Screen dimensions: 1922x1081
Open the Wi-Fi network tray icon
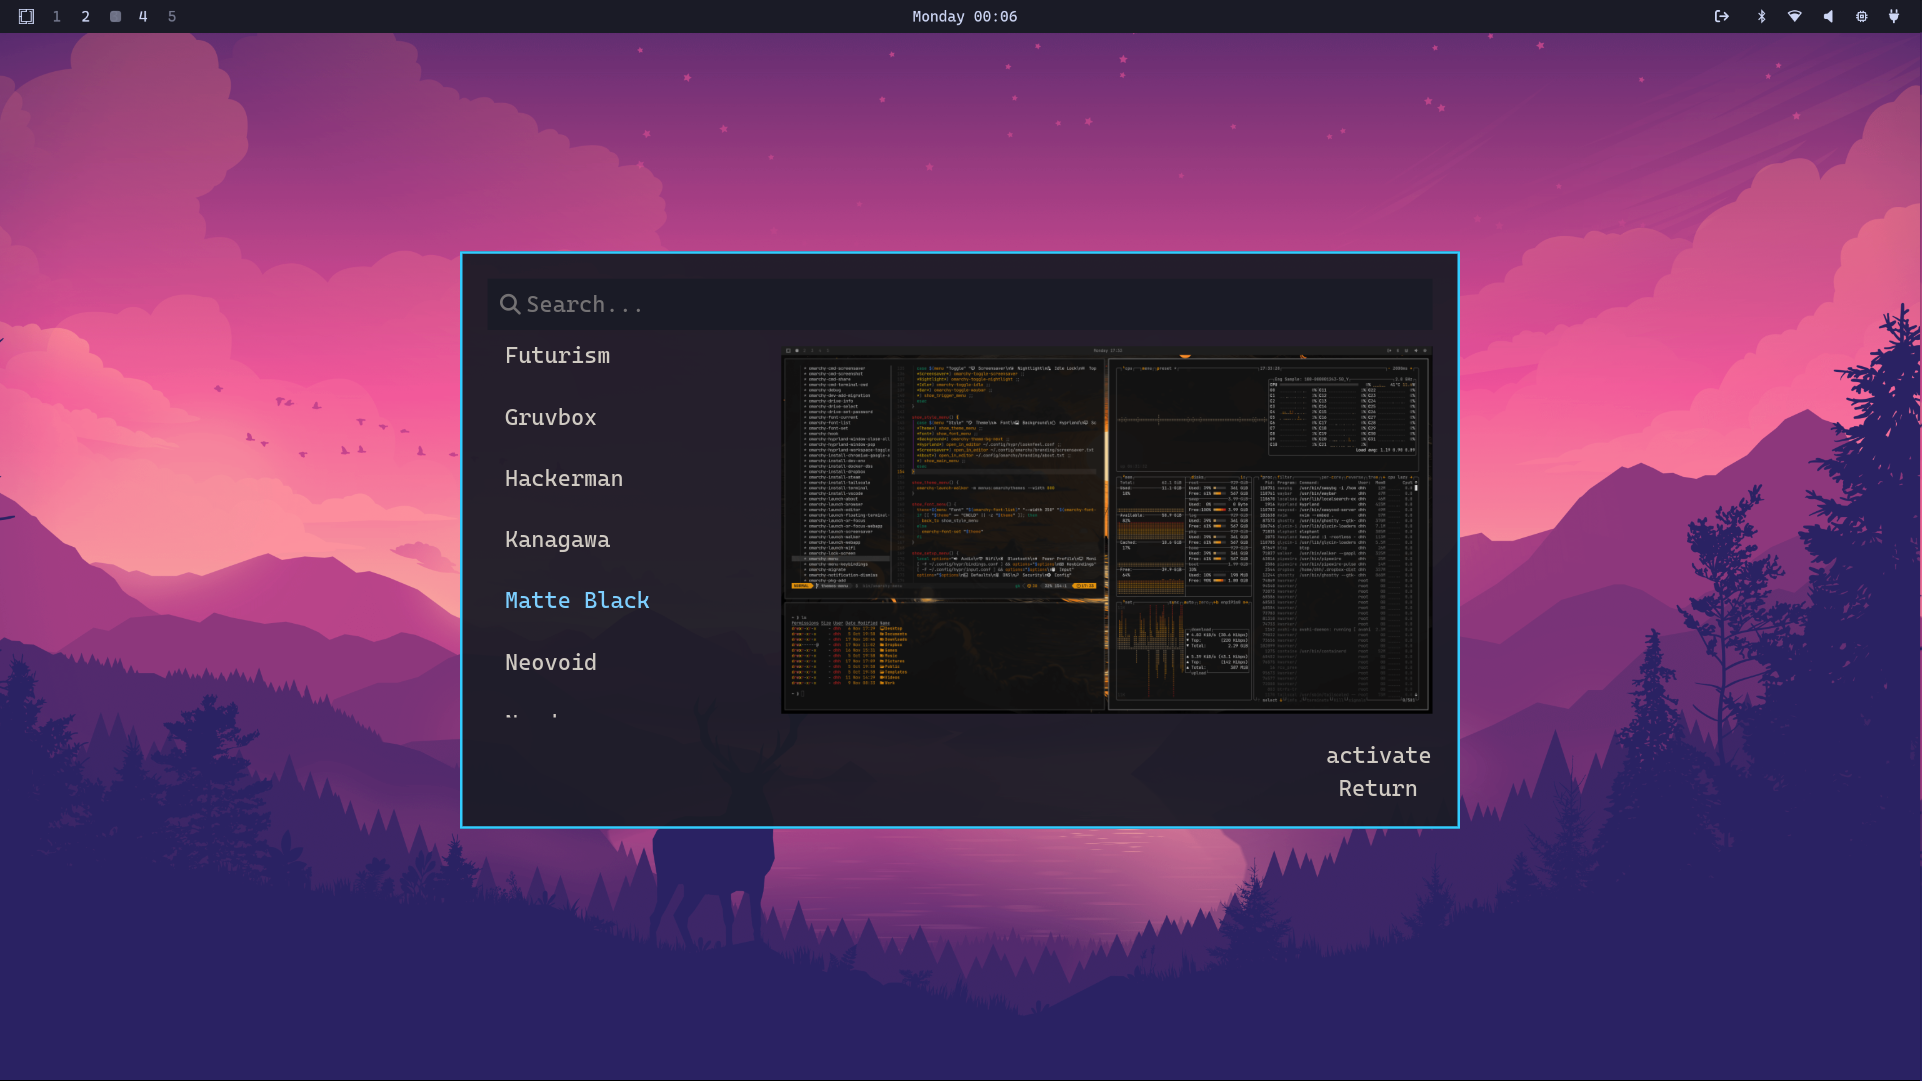click(1795, 16)
